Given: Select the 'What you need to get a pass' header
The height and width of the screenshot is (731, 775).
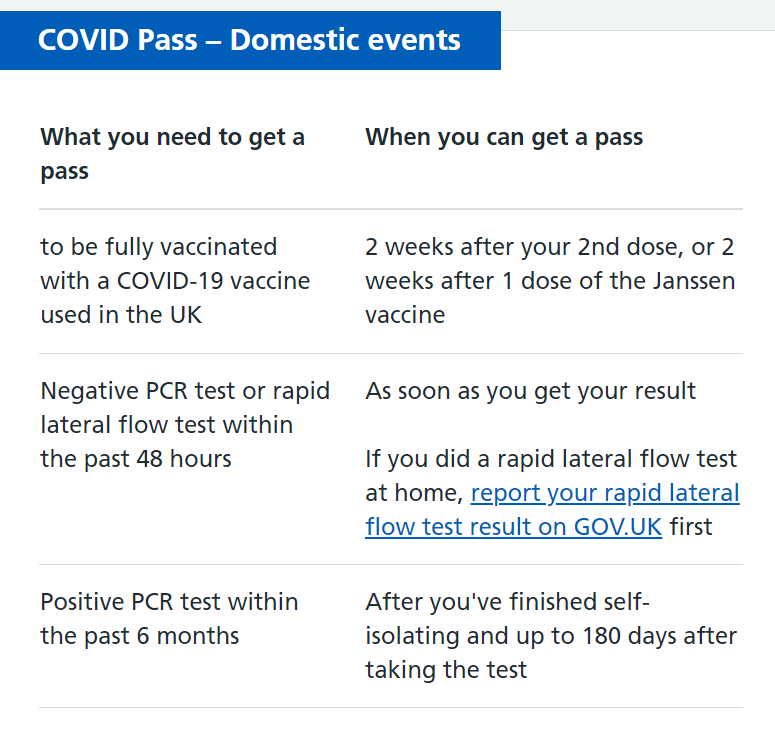Looking at the screenshot, I should point(172,154).
